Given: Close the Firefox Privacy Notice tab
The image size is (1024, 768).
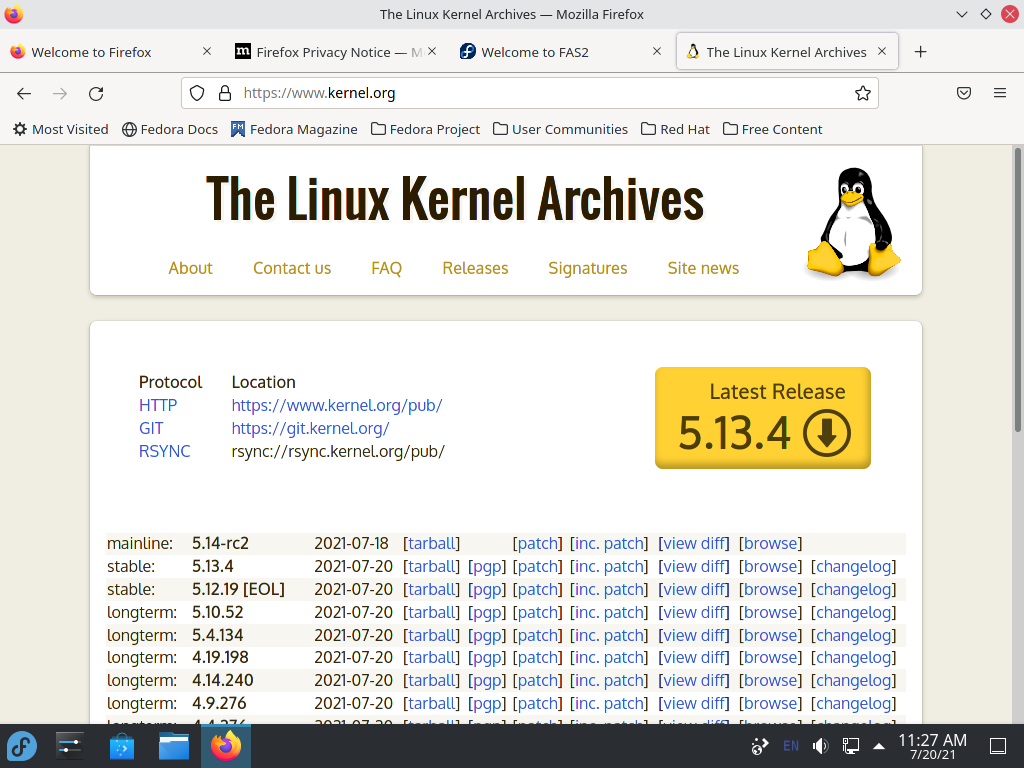Looking at the screenshot, I should 432,51.
